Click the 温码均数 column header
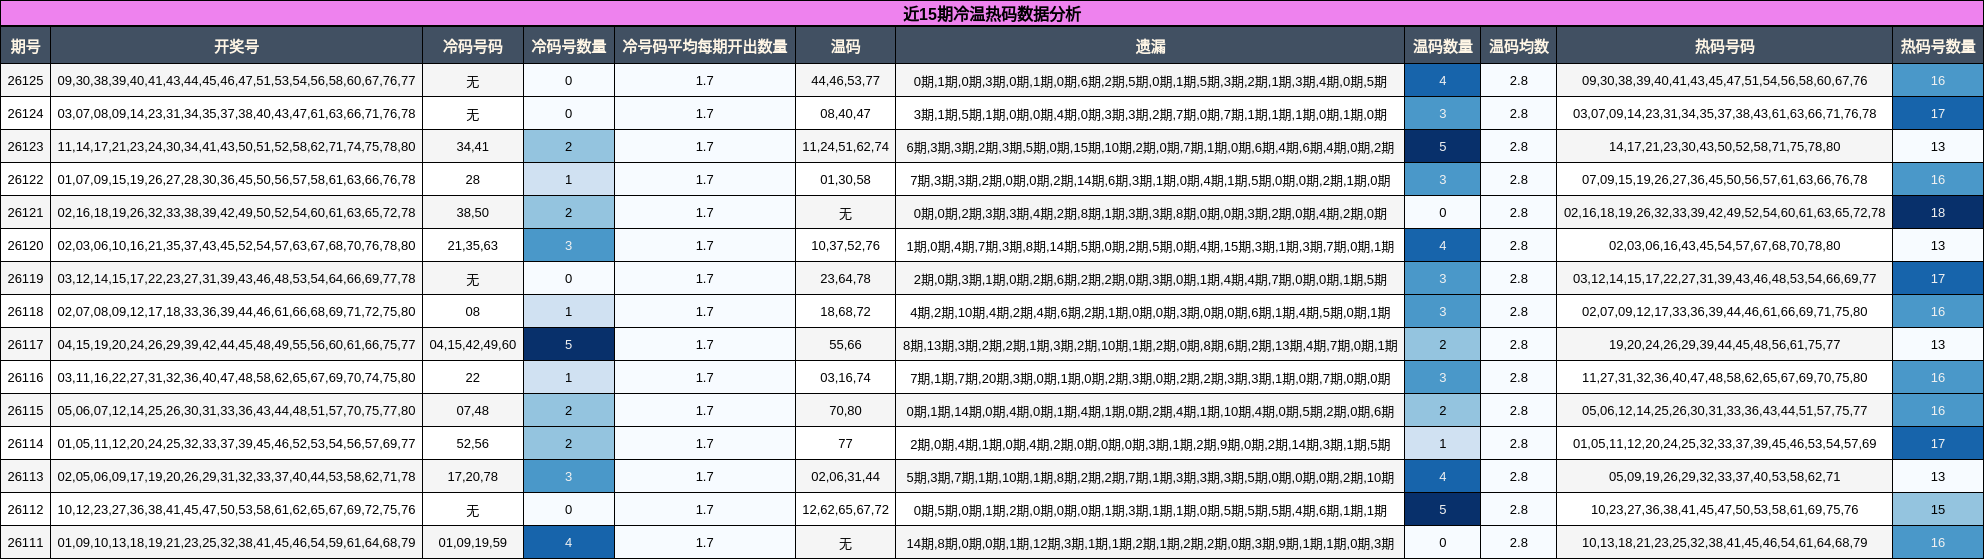 (x=1519, y=46)
